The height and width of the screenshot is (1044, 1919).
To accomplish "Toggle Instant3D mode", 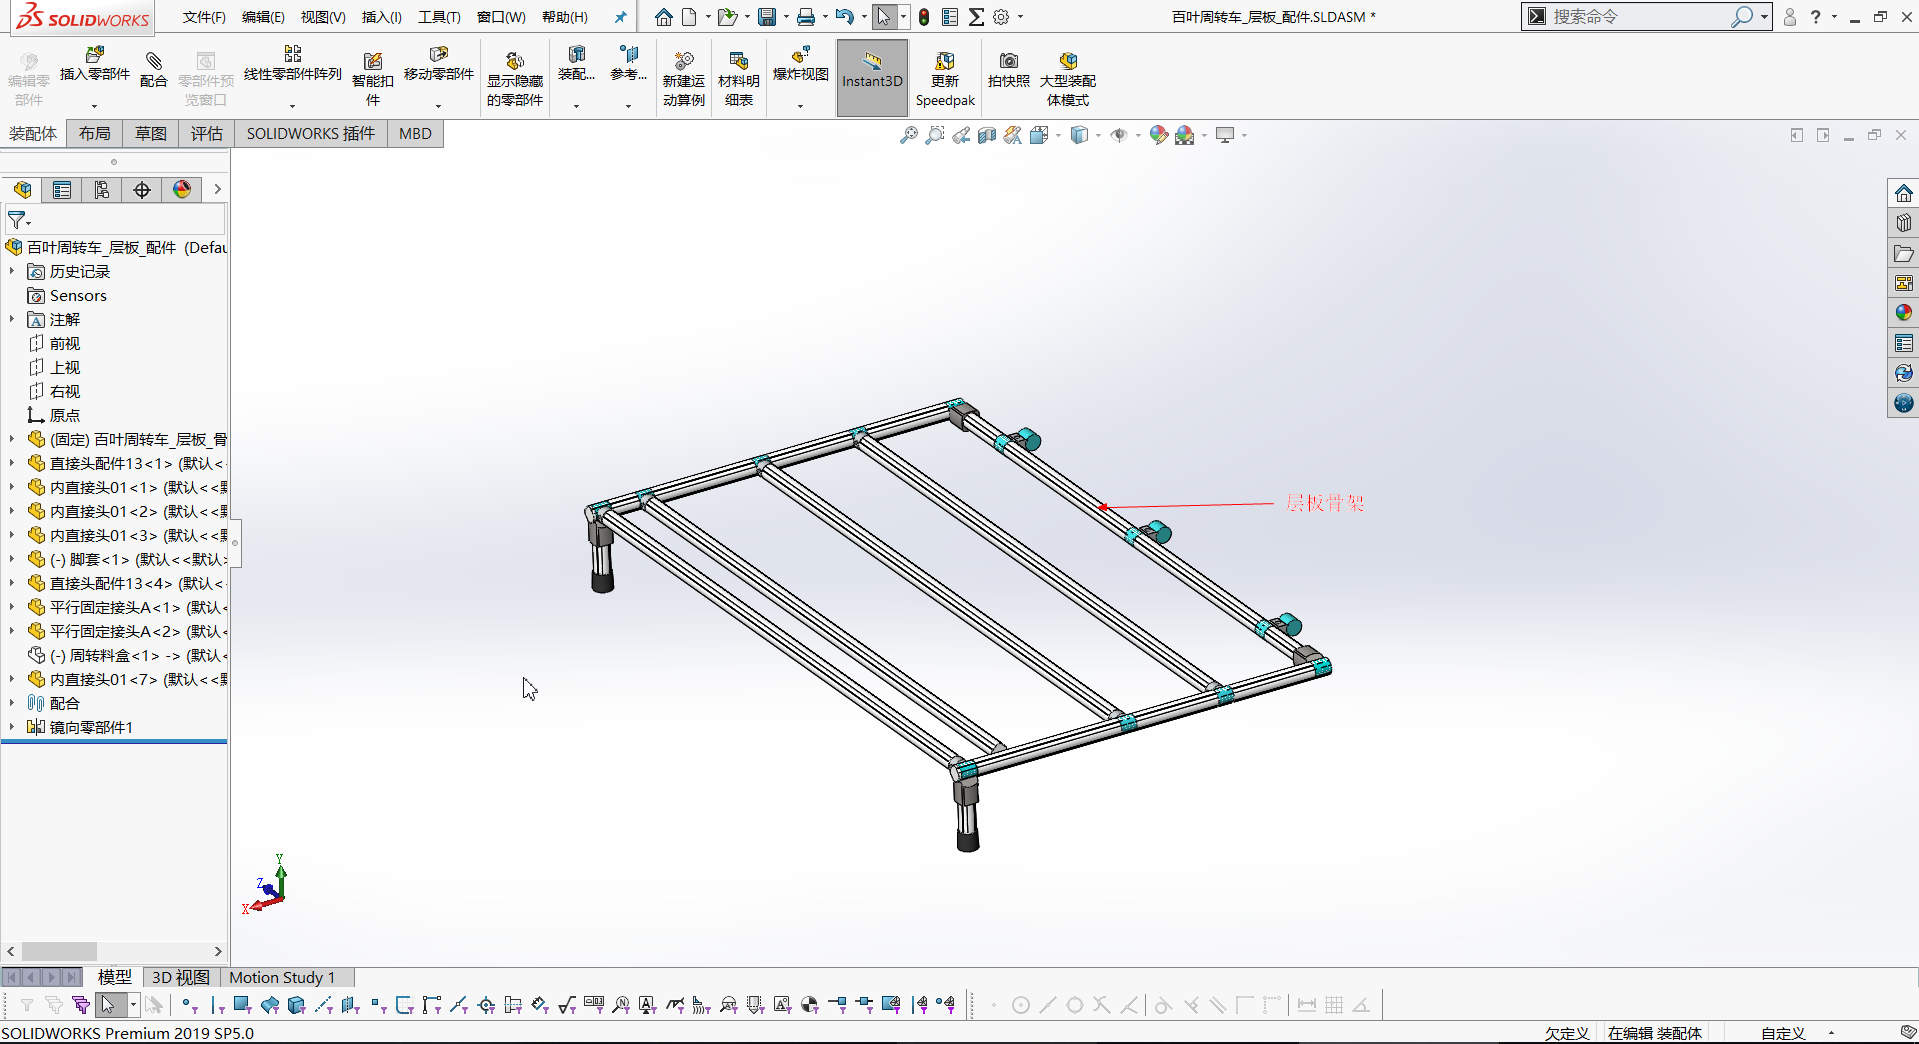I will point(872,78).
